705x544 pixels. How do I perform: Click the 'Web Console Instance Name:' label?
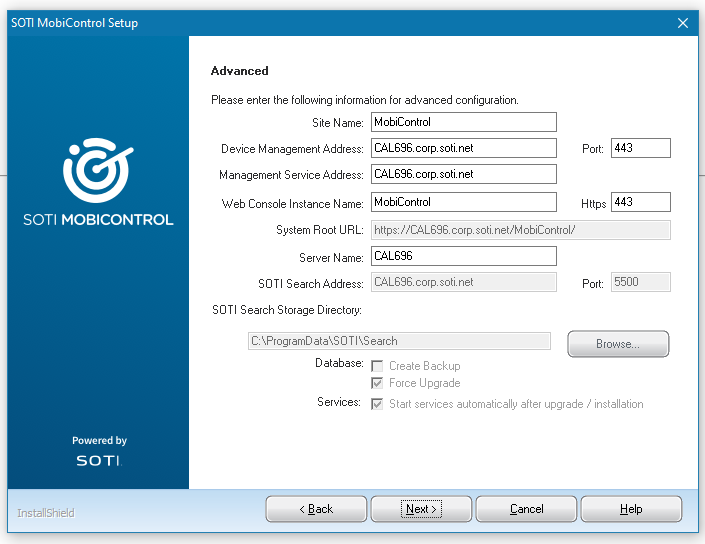pyautogui.click(x=293, y=204)
